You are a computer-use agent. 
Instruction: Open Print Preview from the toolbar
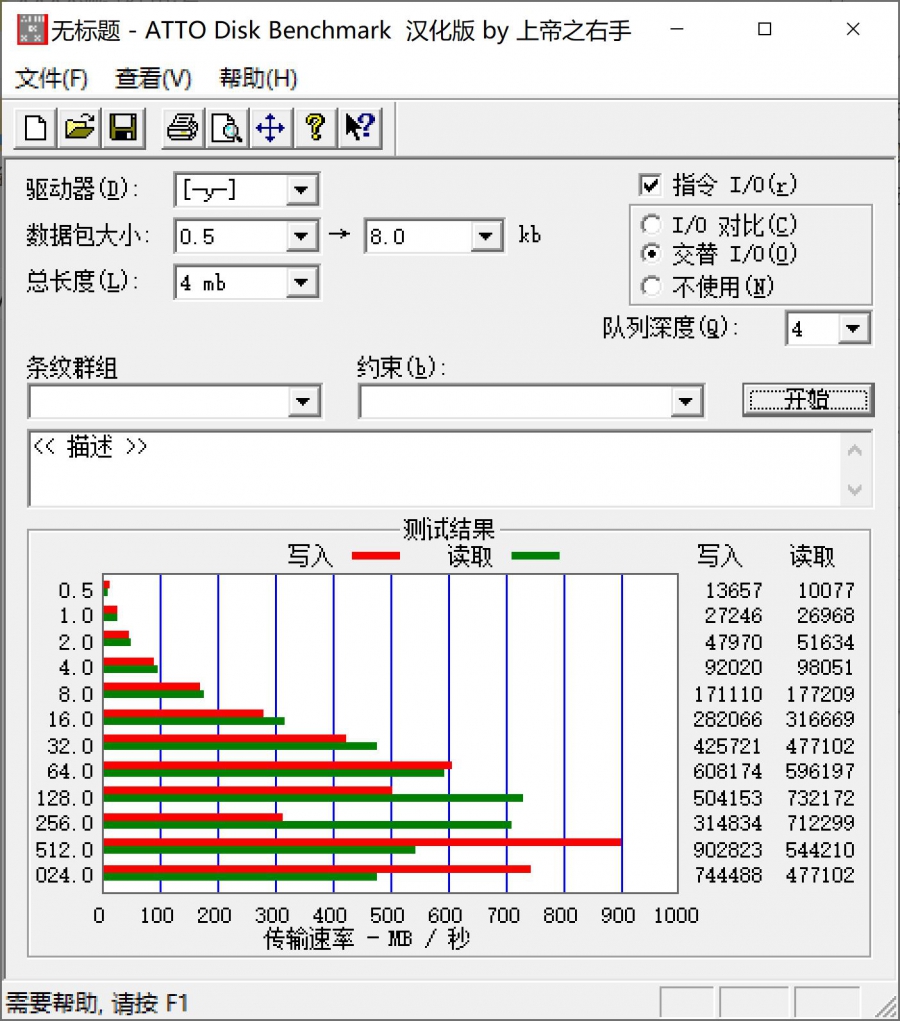point(227,128)
